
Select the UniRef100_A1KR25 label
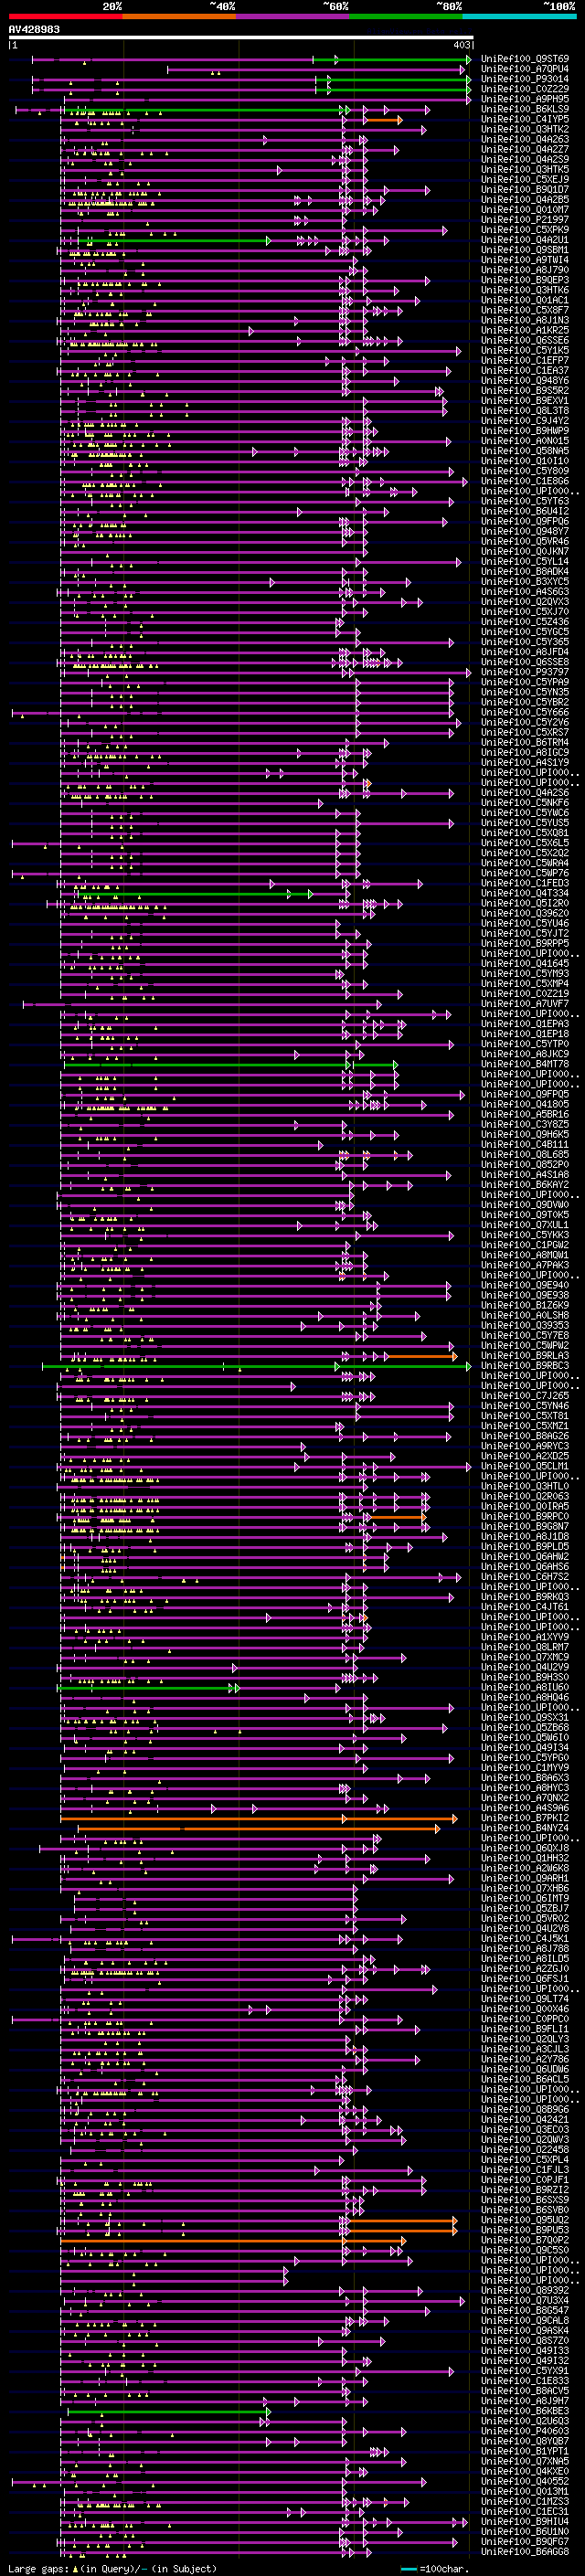click(x=525, y=330)
